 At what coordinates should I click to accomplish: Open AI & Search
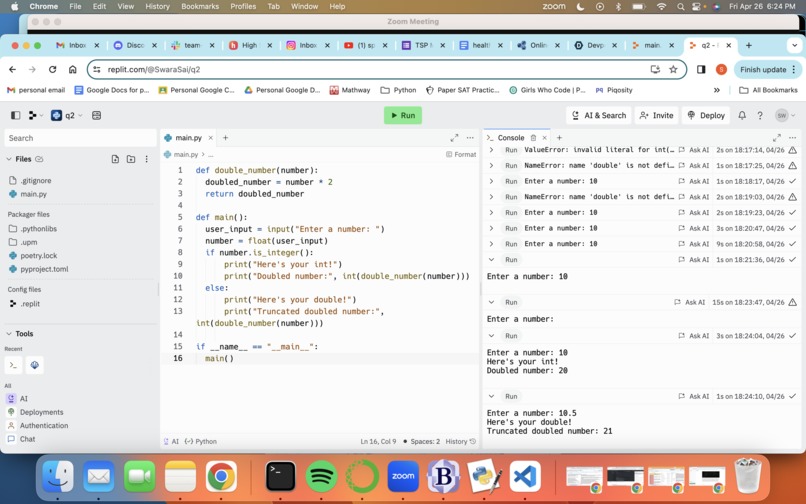coord(599,115)
